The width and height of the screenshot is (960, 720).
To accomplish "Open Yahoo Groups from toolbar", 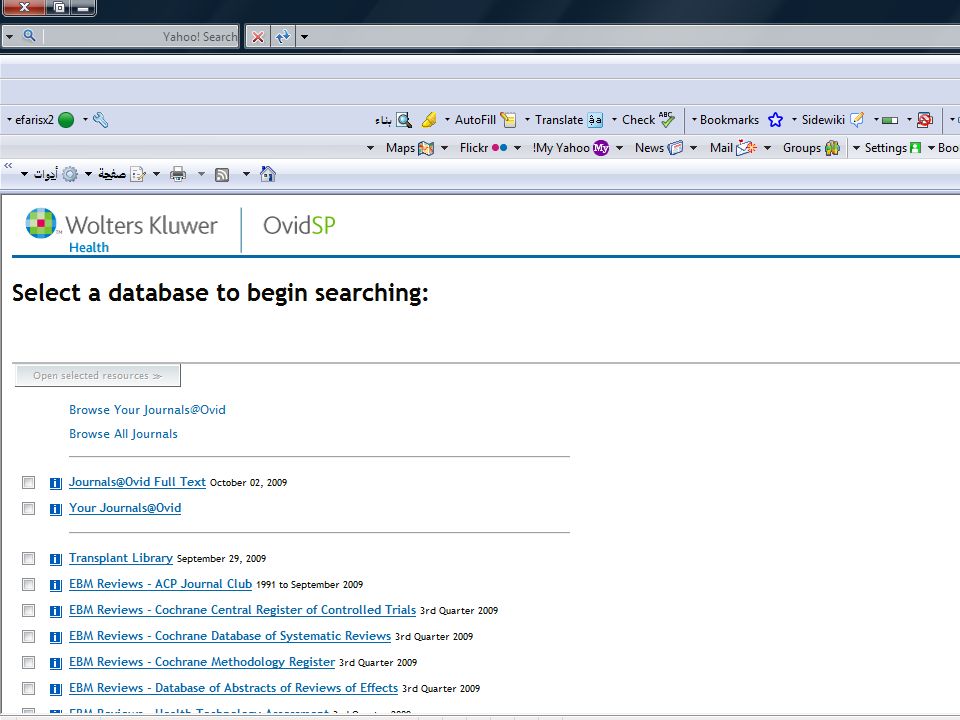I will pos(811,148).
